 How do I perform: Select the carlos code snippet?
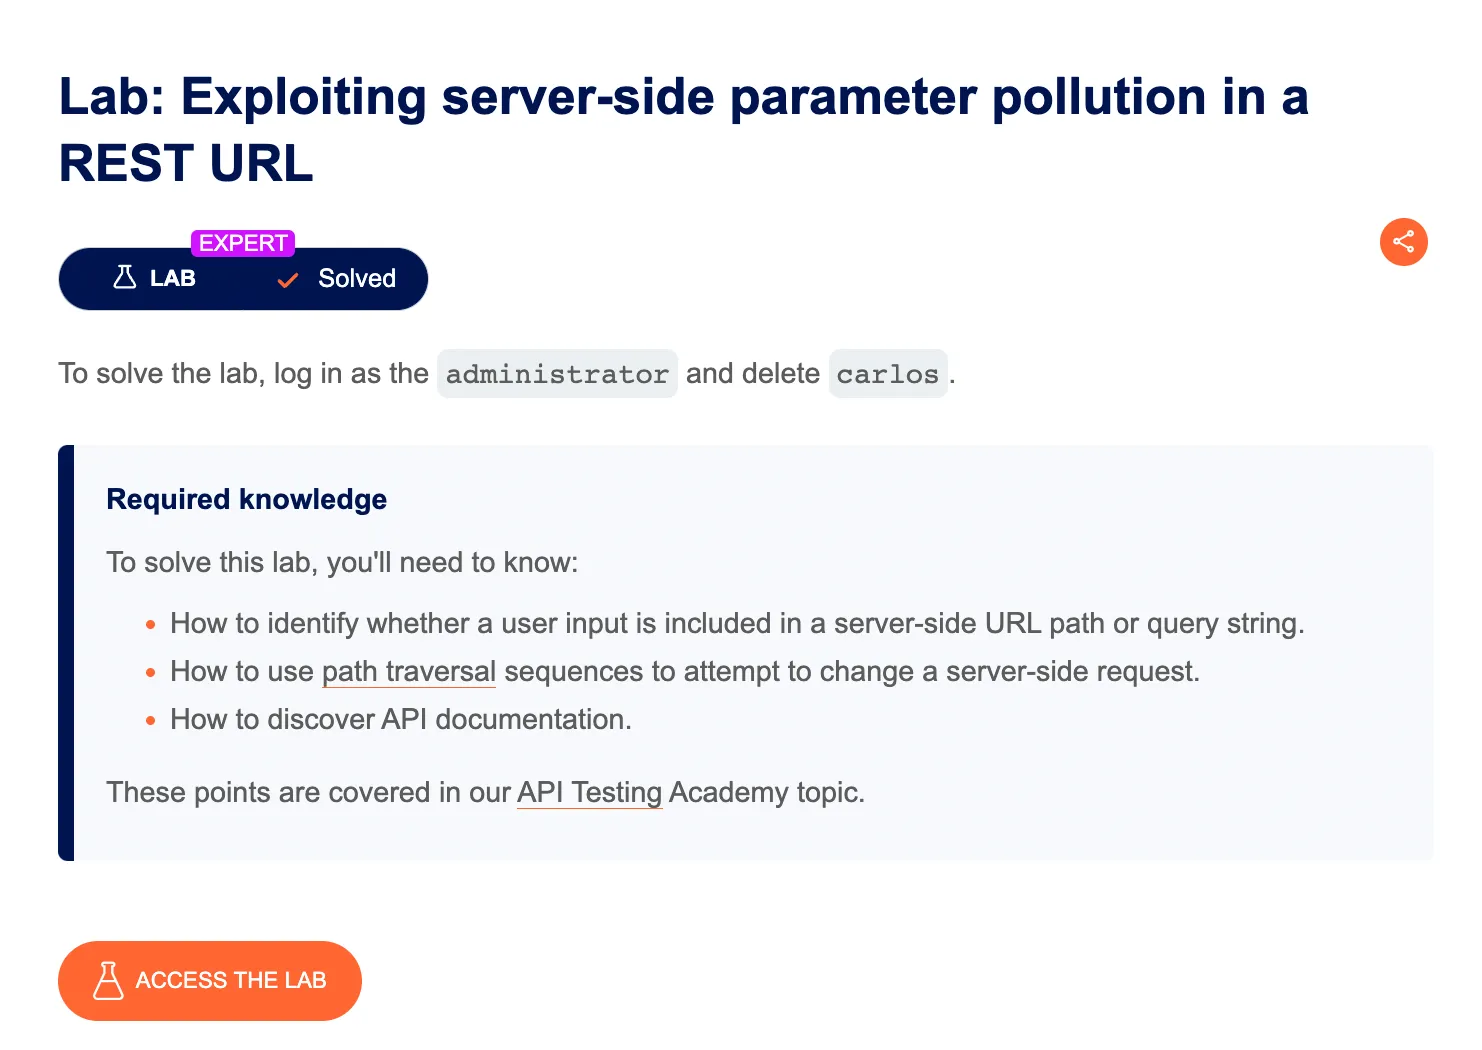[x=887, y=374]
